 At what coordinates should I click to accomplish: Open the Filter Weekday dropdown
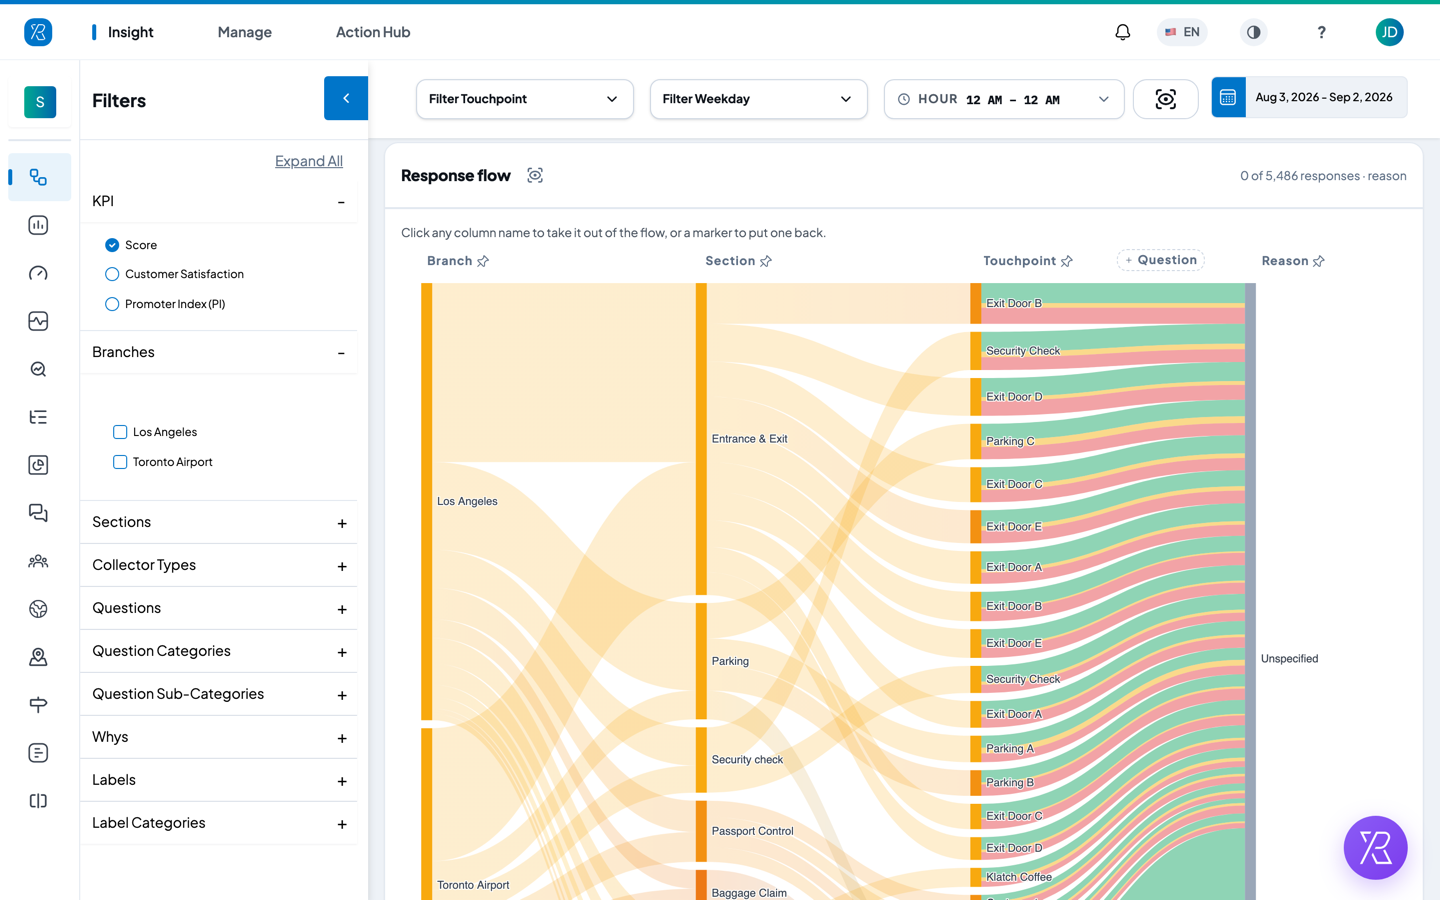pos(758,99)
